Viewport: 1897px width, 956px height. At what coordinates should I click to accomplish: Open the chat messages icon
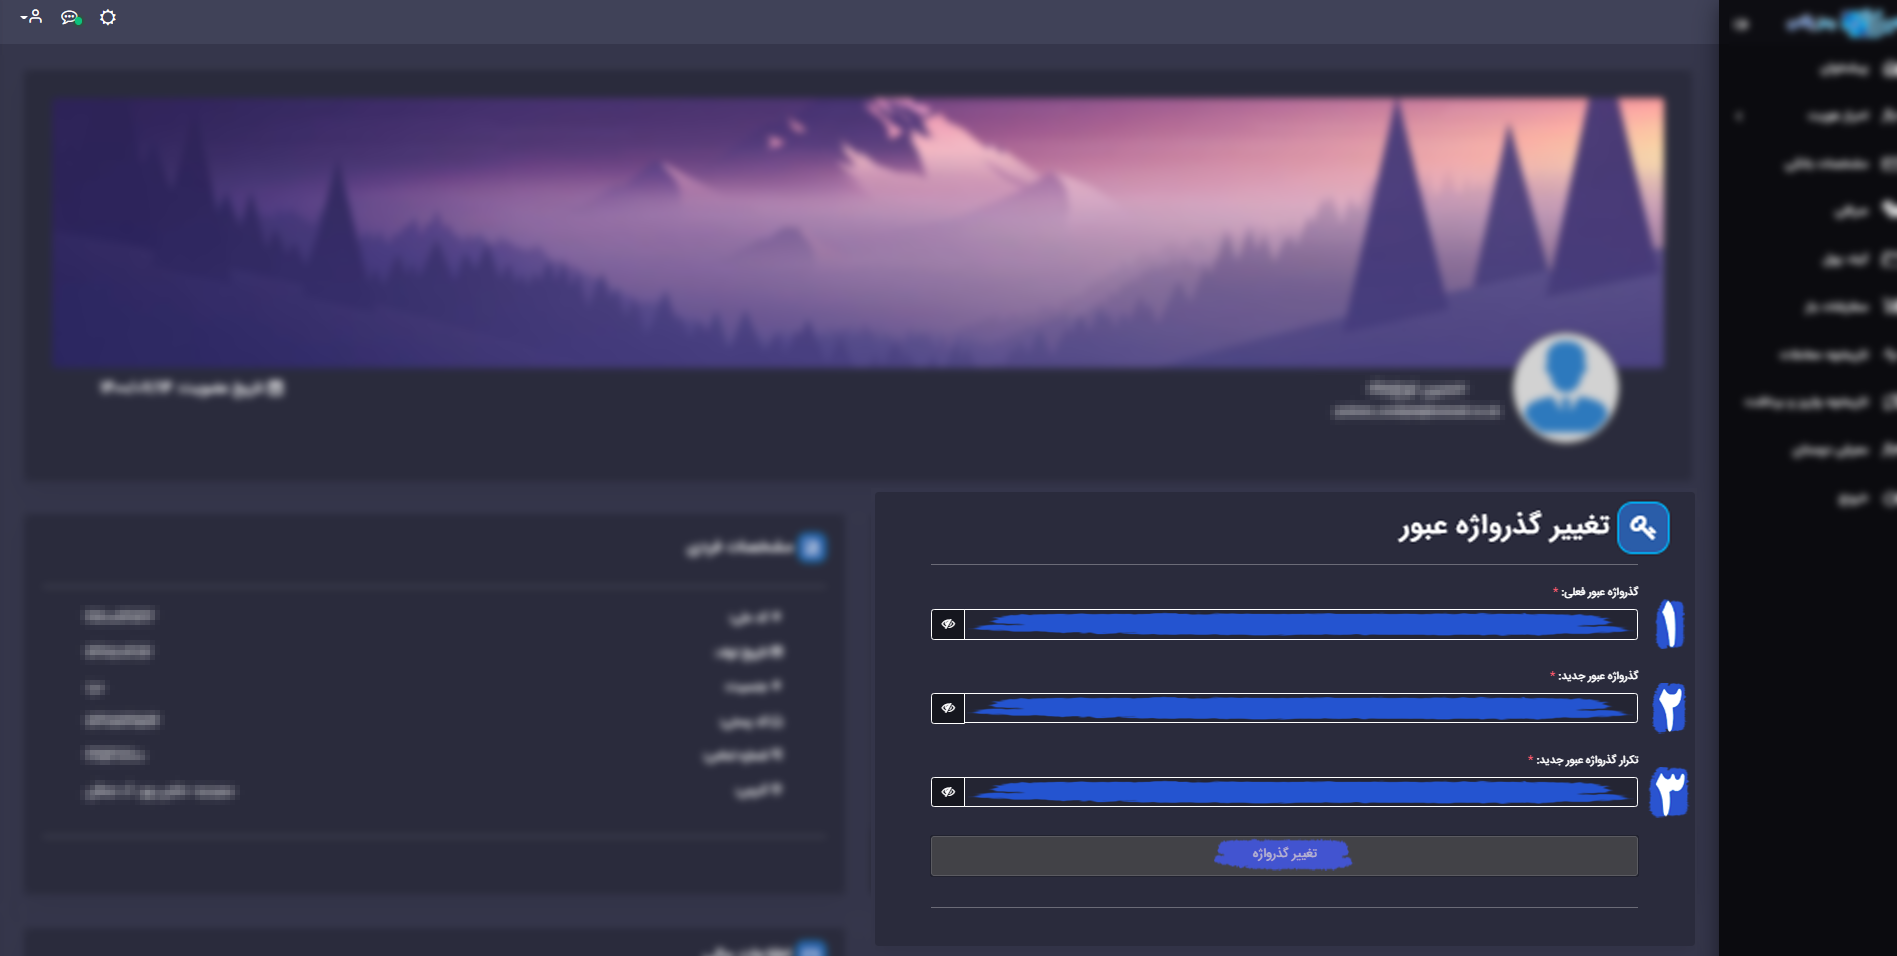[70, 17]
